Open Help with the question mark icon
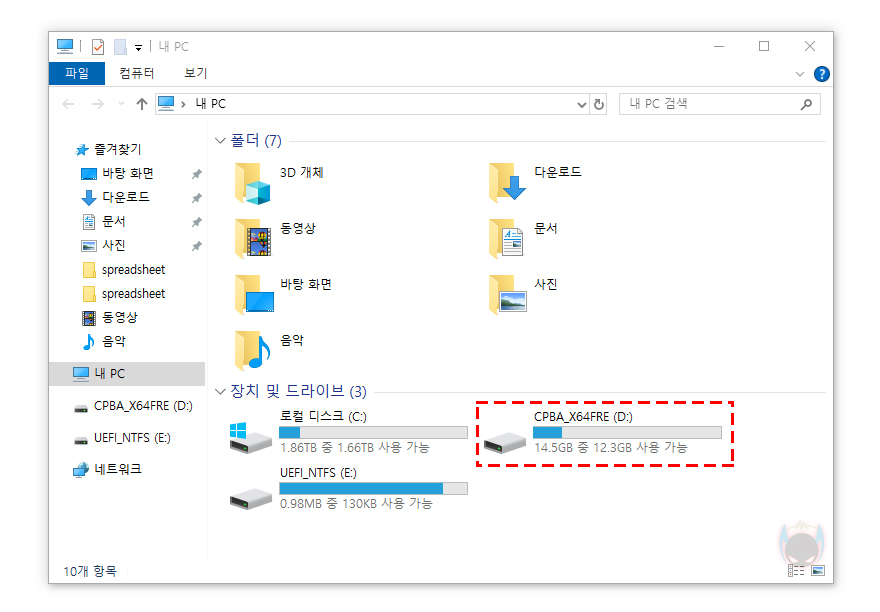 click(821, 74)
